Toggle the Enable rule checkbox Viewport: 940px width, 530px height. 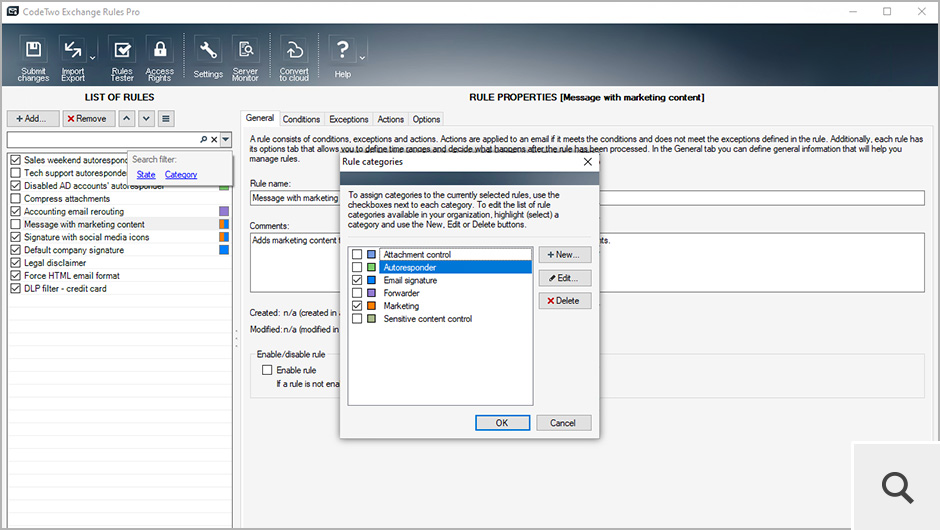click(x=267, y=370)
